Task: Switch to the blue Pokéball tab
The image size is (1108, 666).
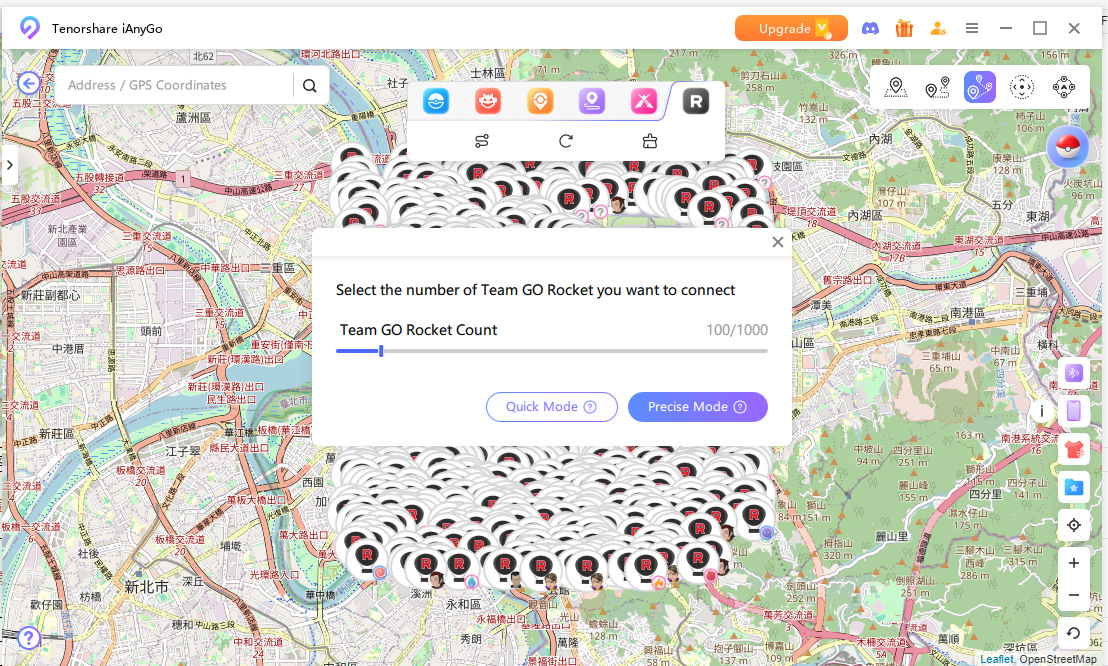Action: coord(435,101)
